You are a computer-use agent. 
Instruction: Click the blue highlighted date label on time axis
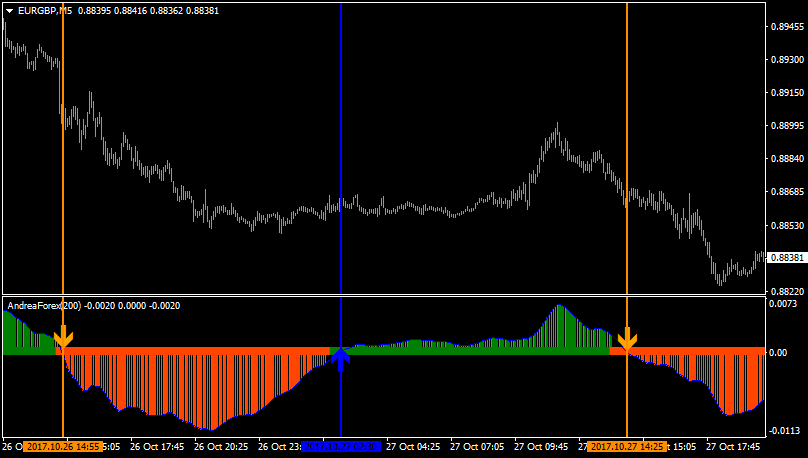(340, 447)
